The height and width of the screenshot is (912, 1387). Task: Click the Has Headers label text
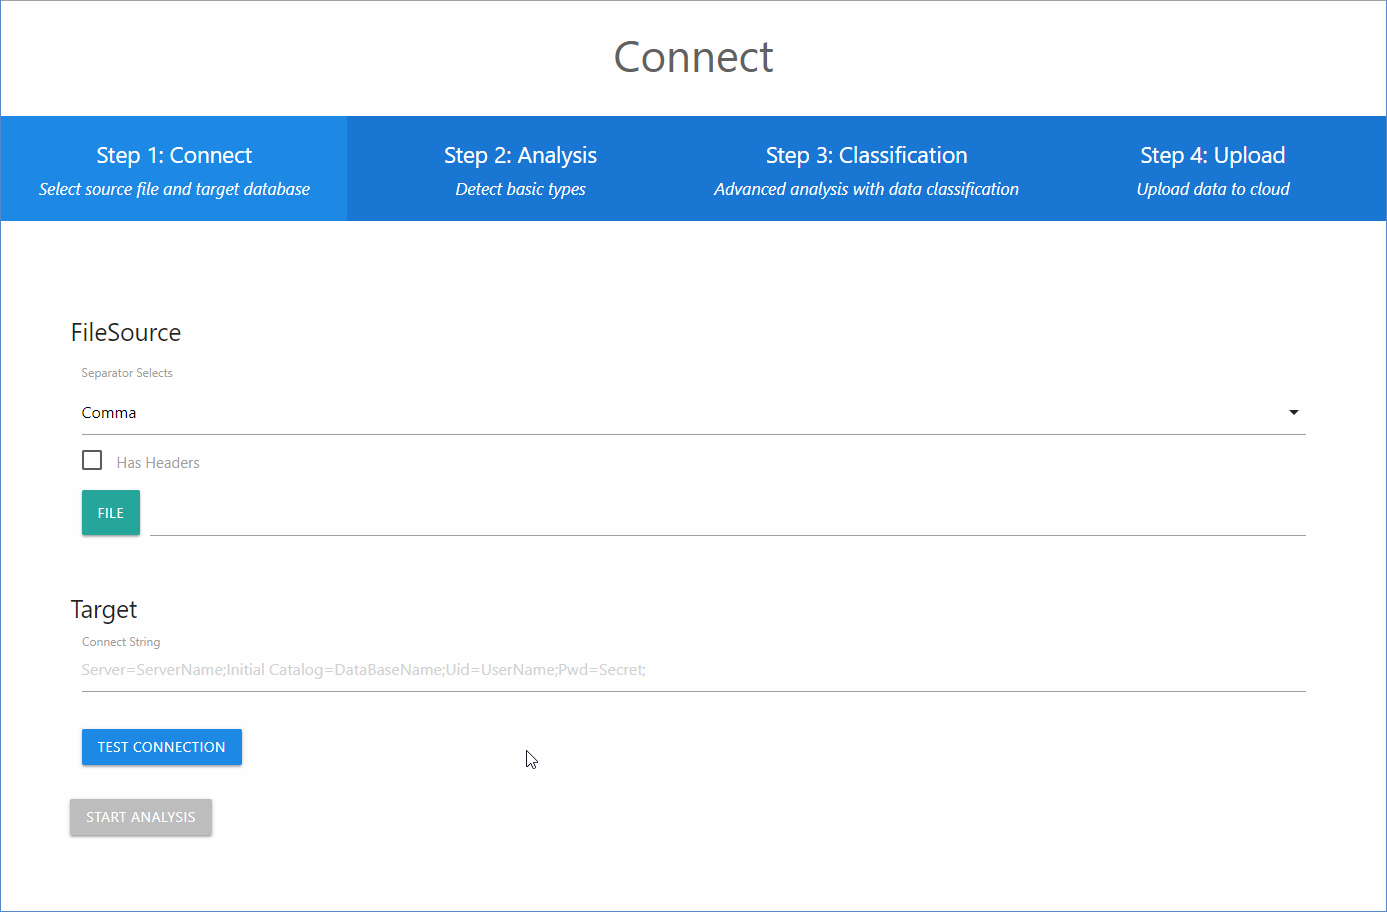158,463
